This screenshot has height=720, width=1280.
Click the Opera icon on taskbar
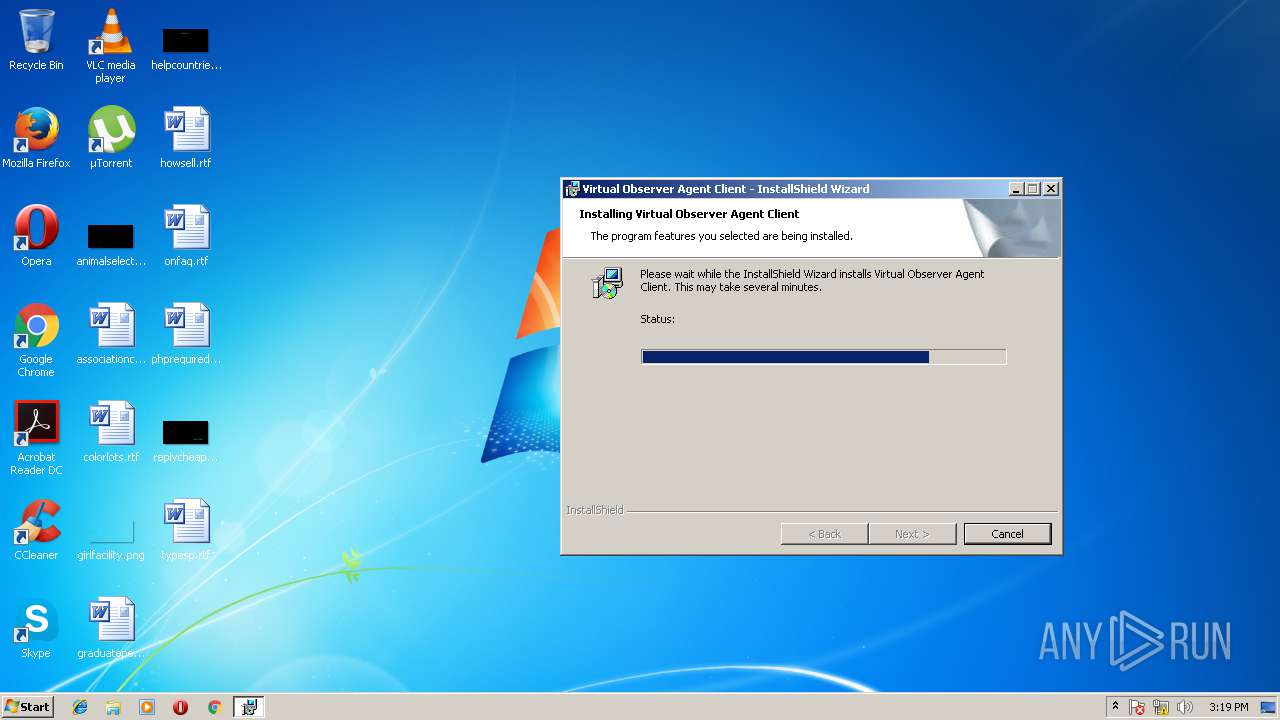[180, 707]
